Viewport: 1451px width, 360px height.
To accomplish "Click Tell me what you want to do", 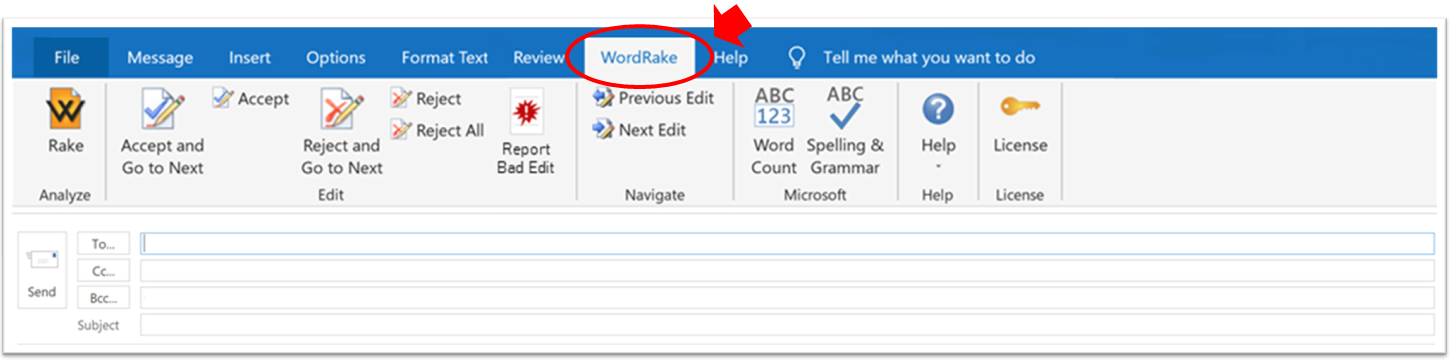I will (x=929, y=58).
